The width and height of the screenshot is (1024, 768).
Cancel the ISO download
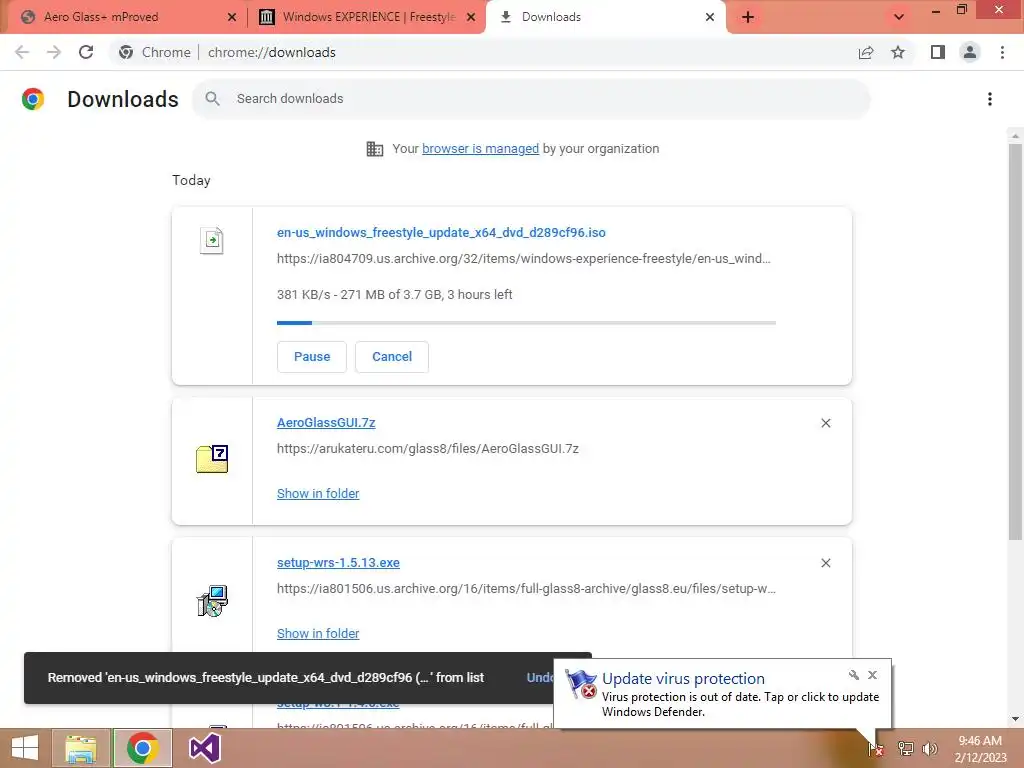tap(392, 357)
